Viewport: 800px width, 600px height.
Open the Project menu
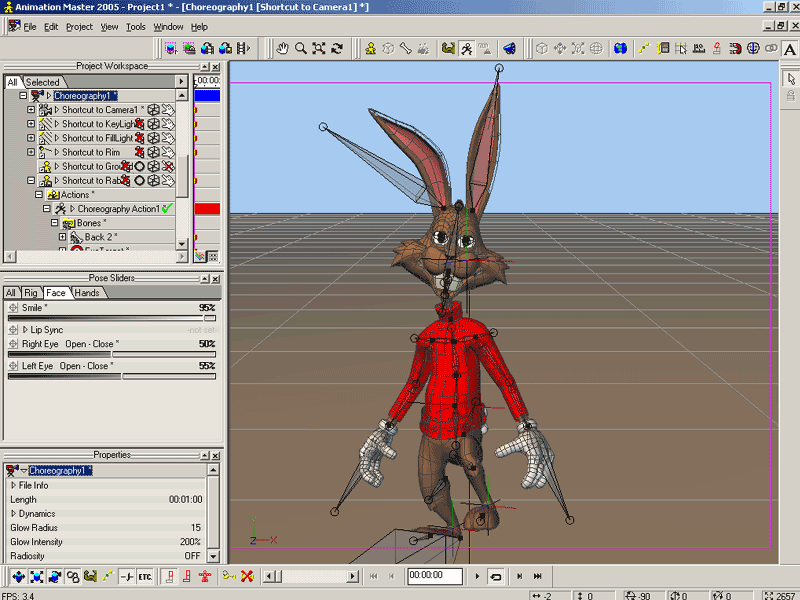79,27
